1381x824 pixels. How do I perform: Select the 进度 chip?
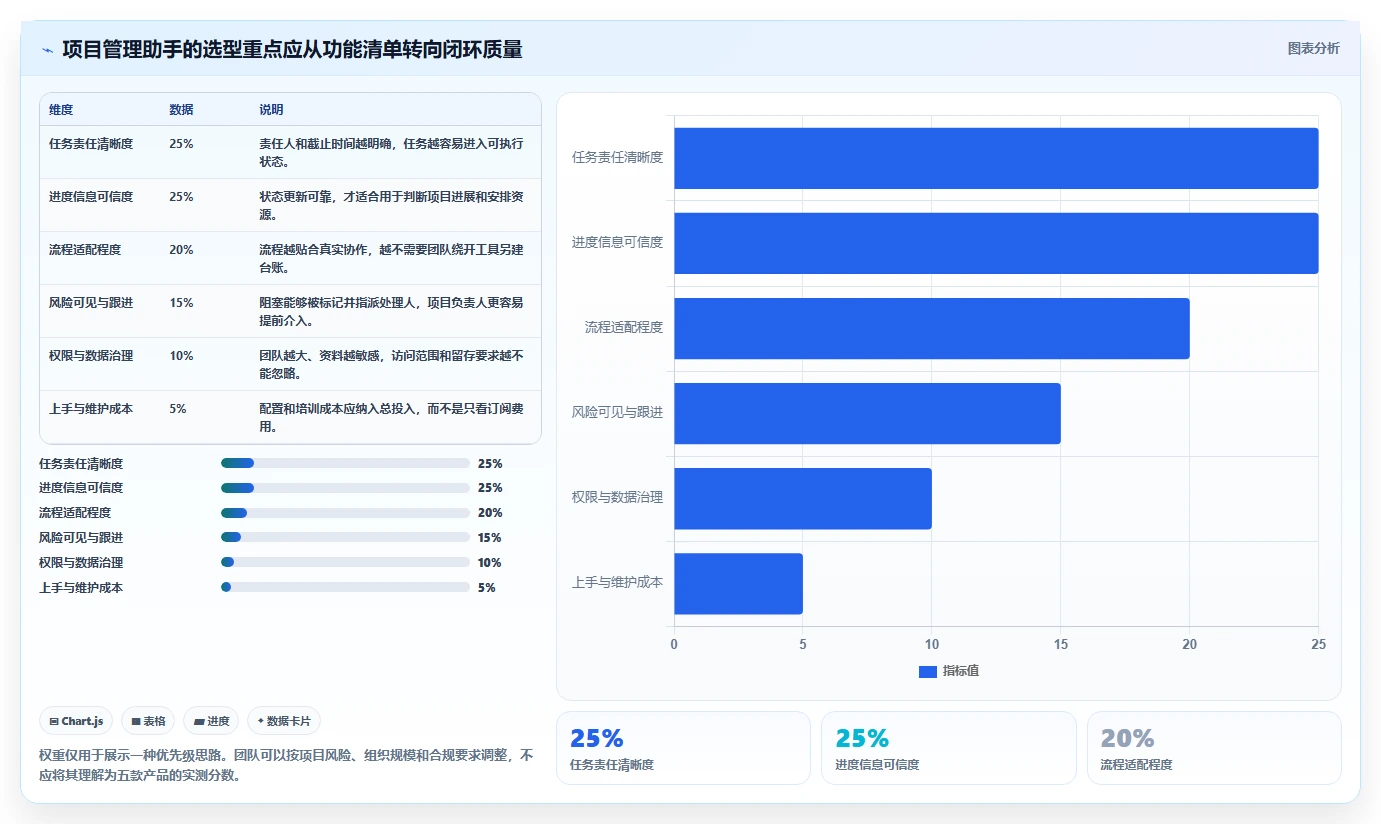pos(211,721)
